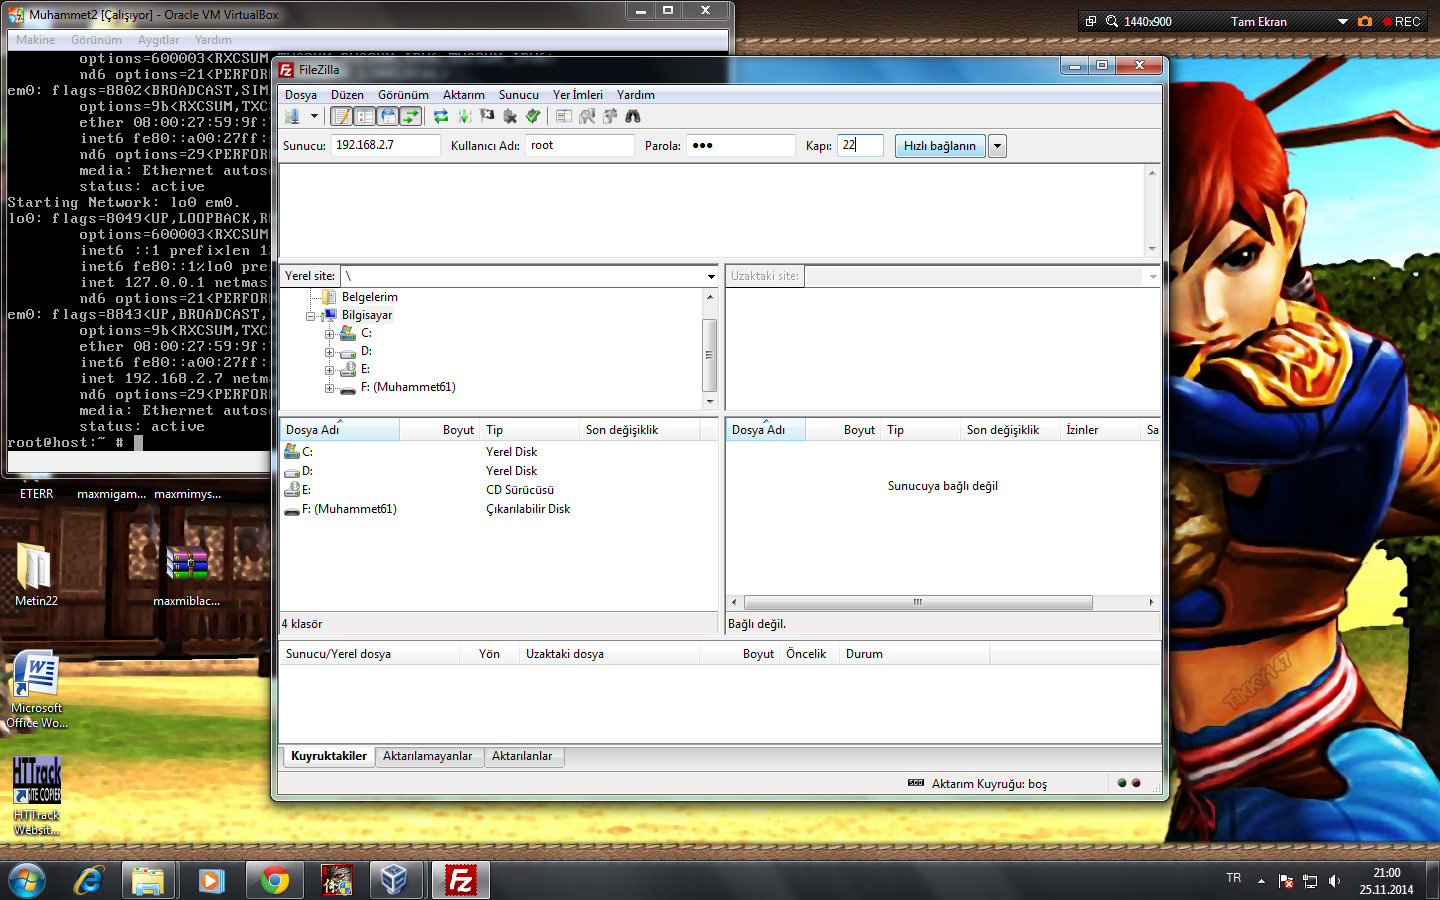Toggle directory comparison in the toolbar
Screen dimensions: 1440x900
click(587, 116)
